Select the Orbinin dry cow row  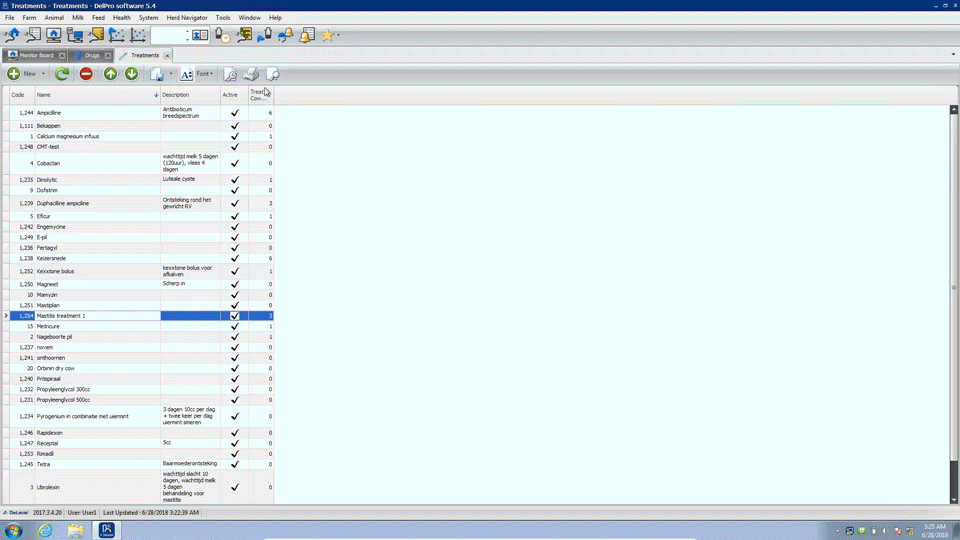click(141, 369)
